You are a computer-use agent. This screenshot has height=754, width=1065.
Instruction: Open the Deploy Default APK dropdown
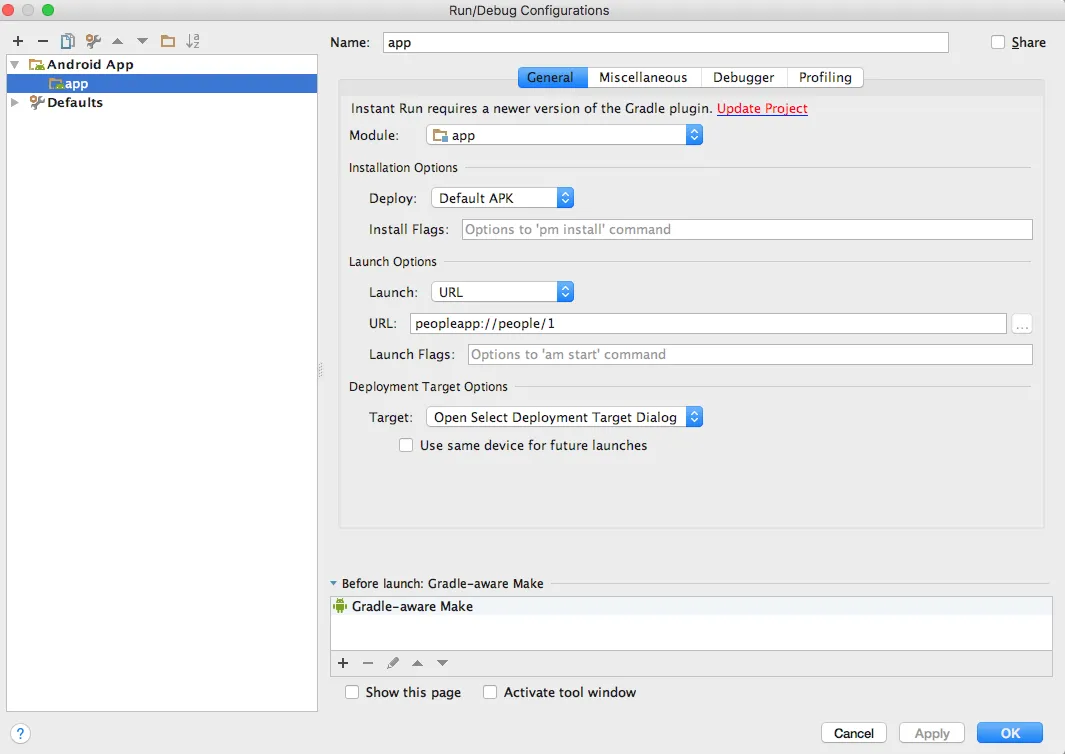coord(503,198)
